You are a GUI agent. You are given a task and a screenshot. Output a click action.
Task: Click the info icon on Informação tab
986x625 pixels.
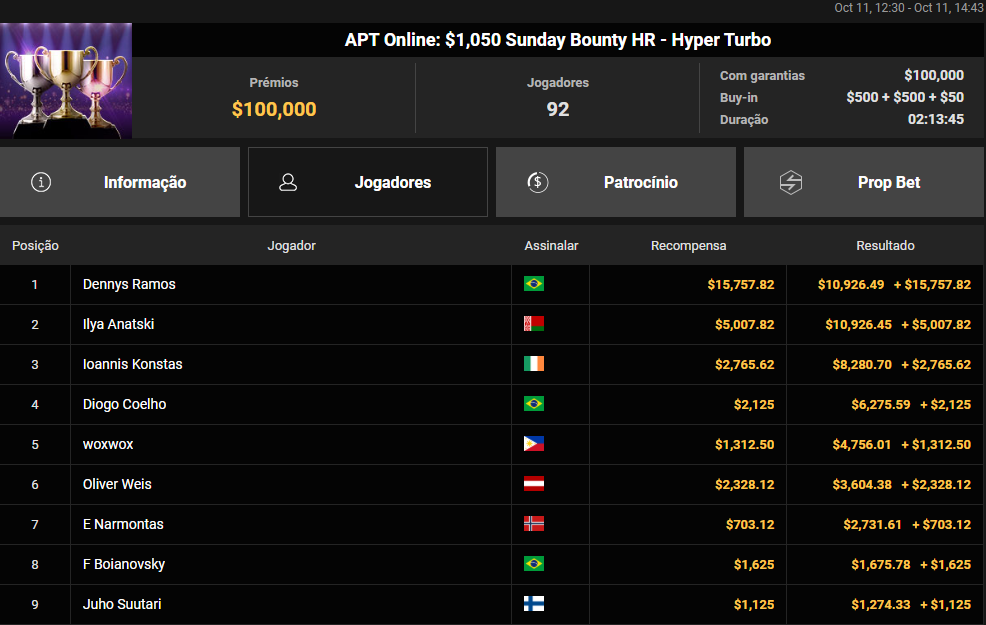(41, 182)
